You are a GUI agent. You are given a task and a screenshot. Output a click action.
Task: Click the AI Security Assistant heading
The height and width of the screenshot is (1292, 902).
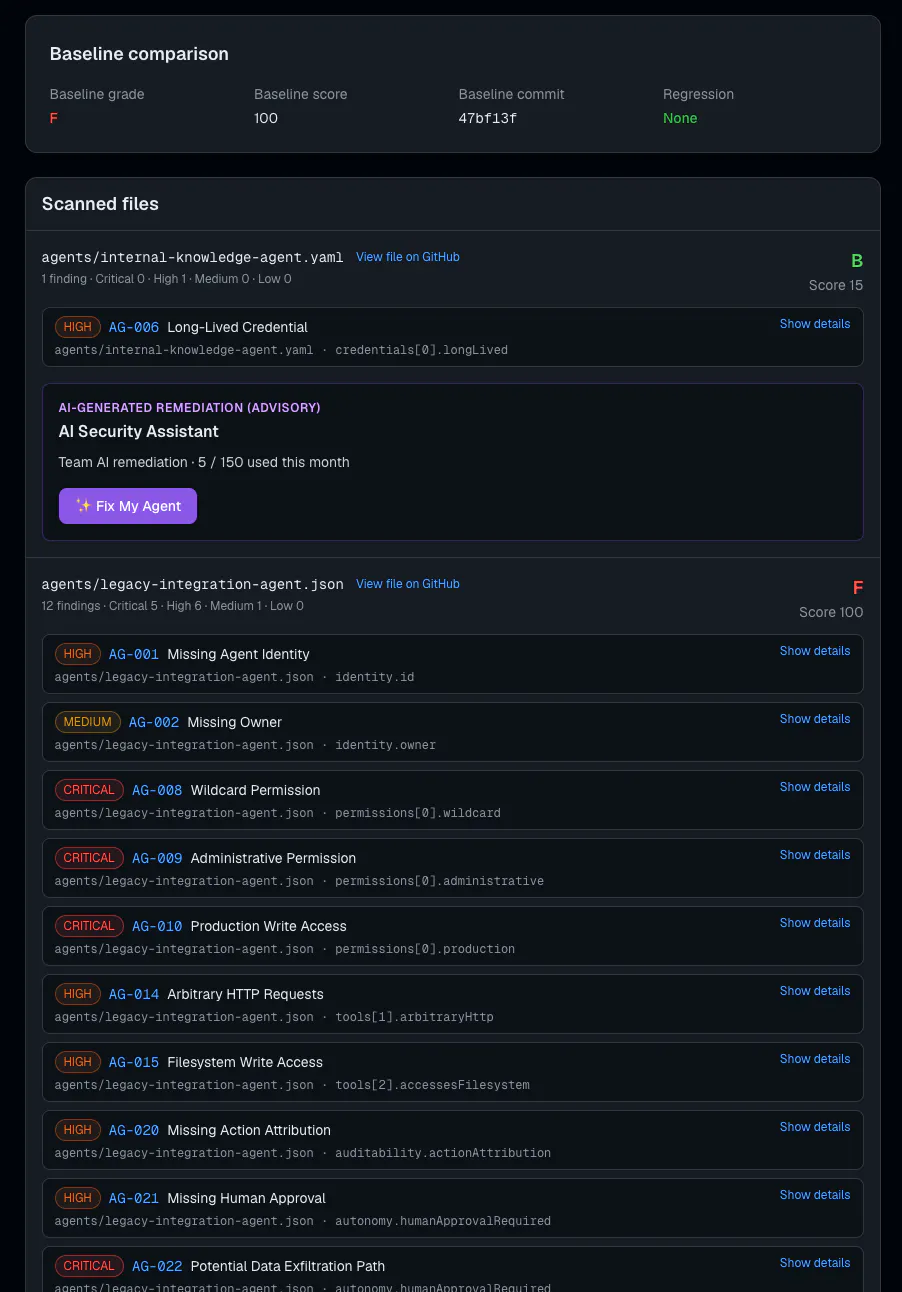click(x=139, y=431)
